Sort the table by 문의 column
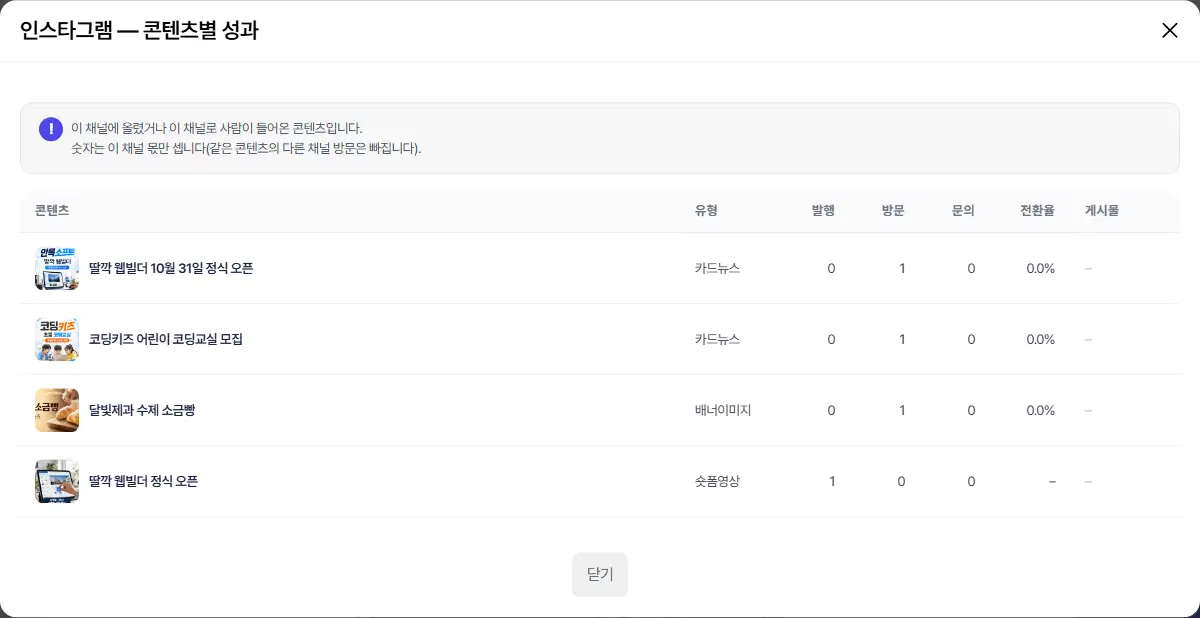The image size is (1200, 618). click(x=963, y=211)
